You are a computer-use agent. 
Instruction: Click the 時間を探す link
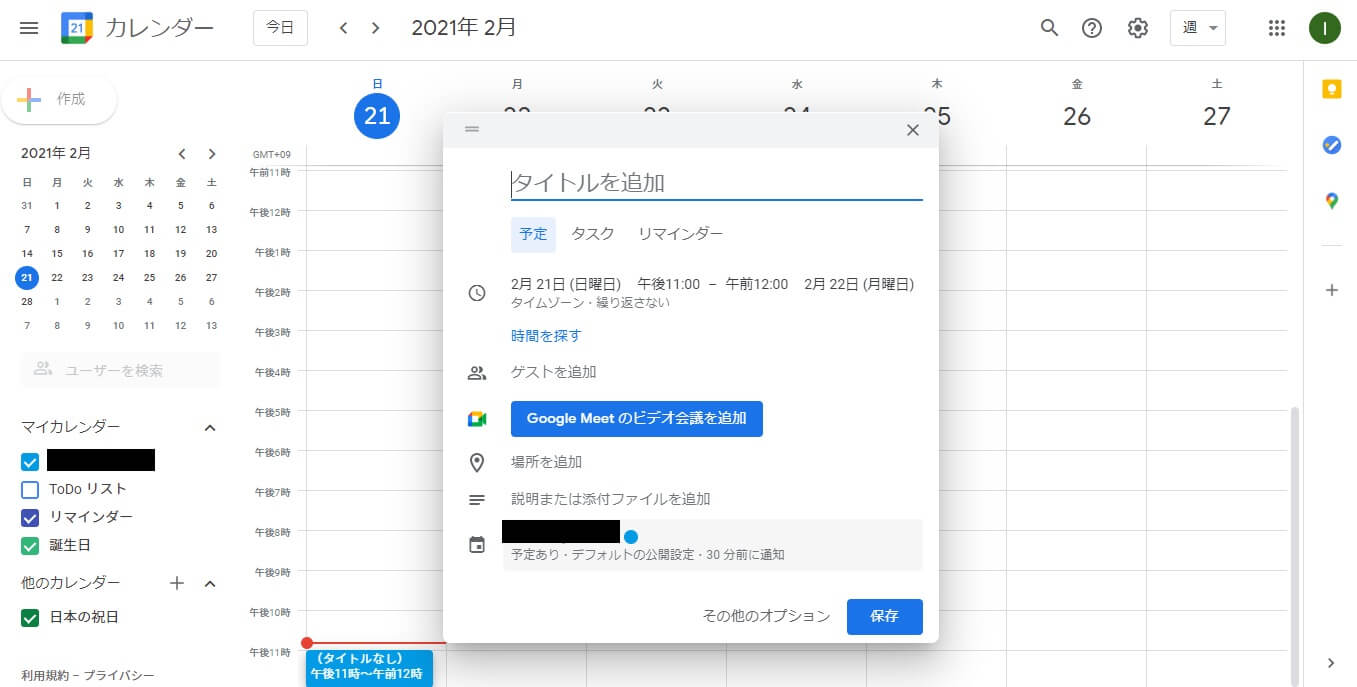pos(546,336)
